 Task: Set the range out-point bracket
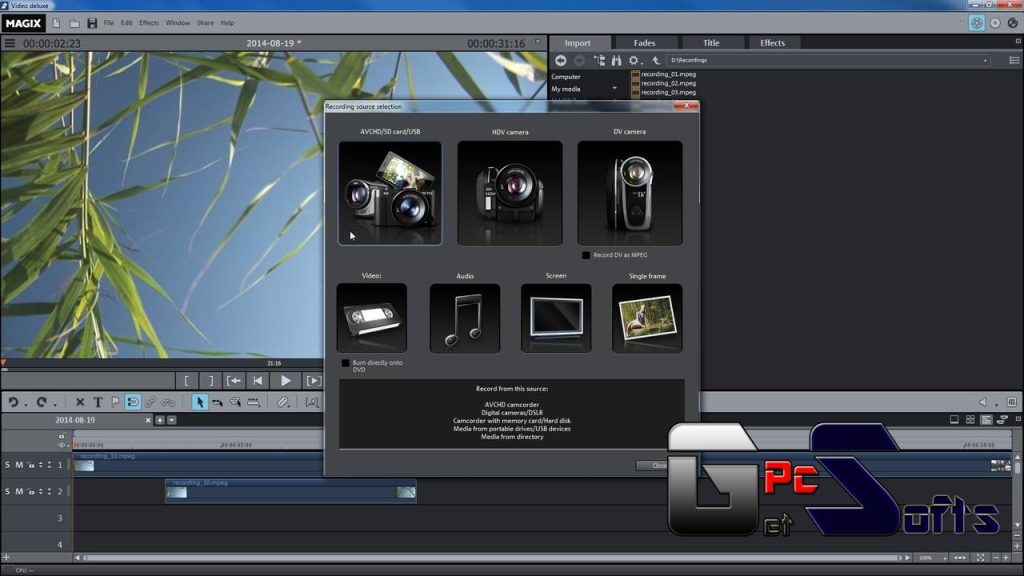tap(210, 381)
